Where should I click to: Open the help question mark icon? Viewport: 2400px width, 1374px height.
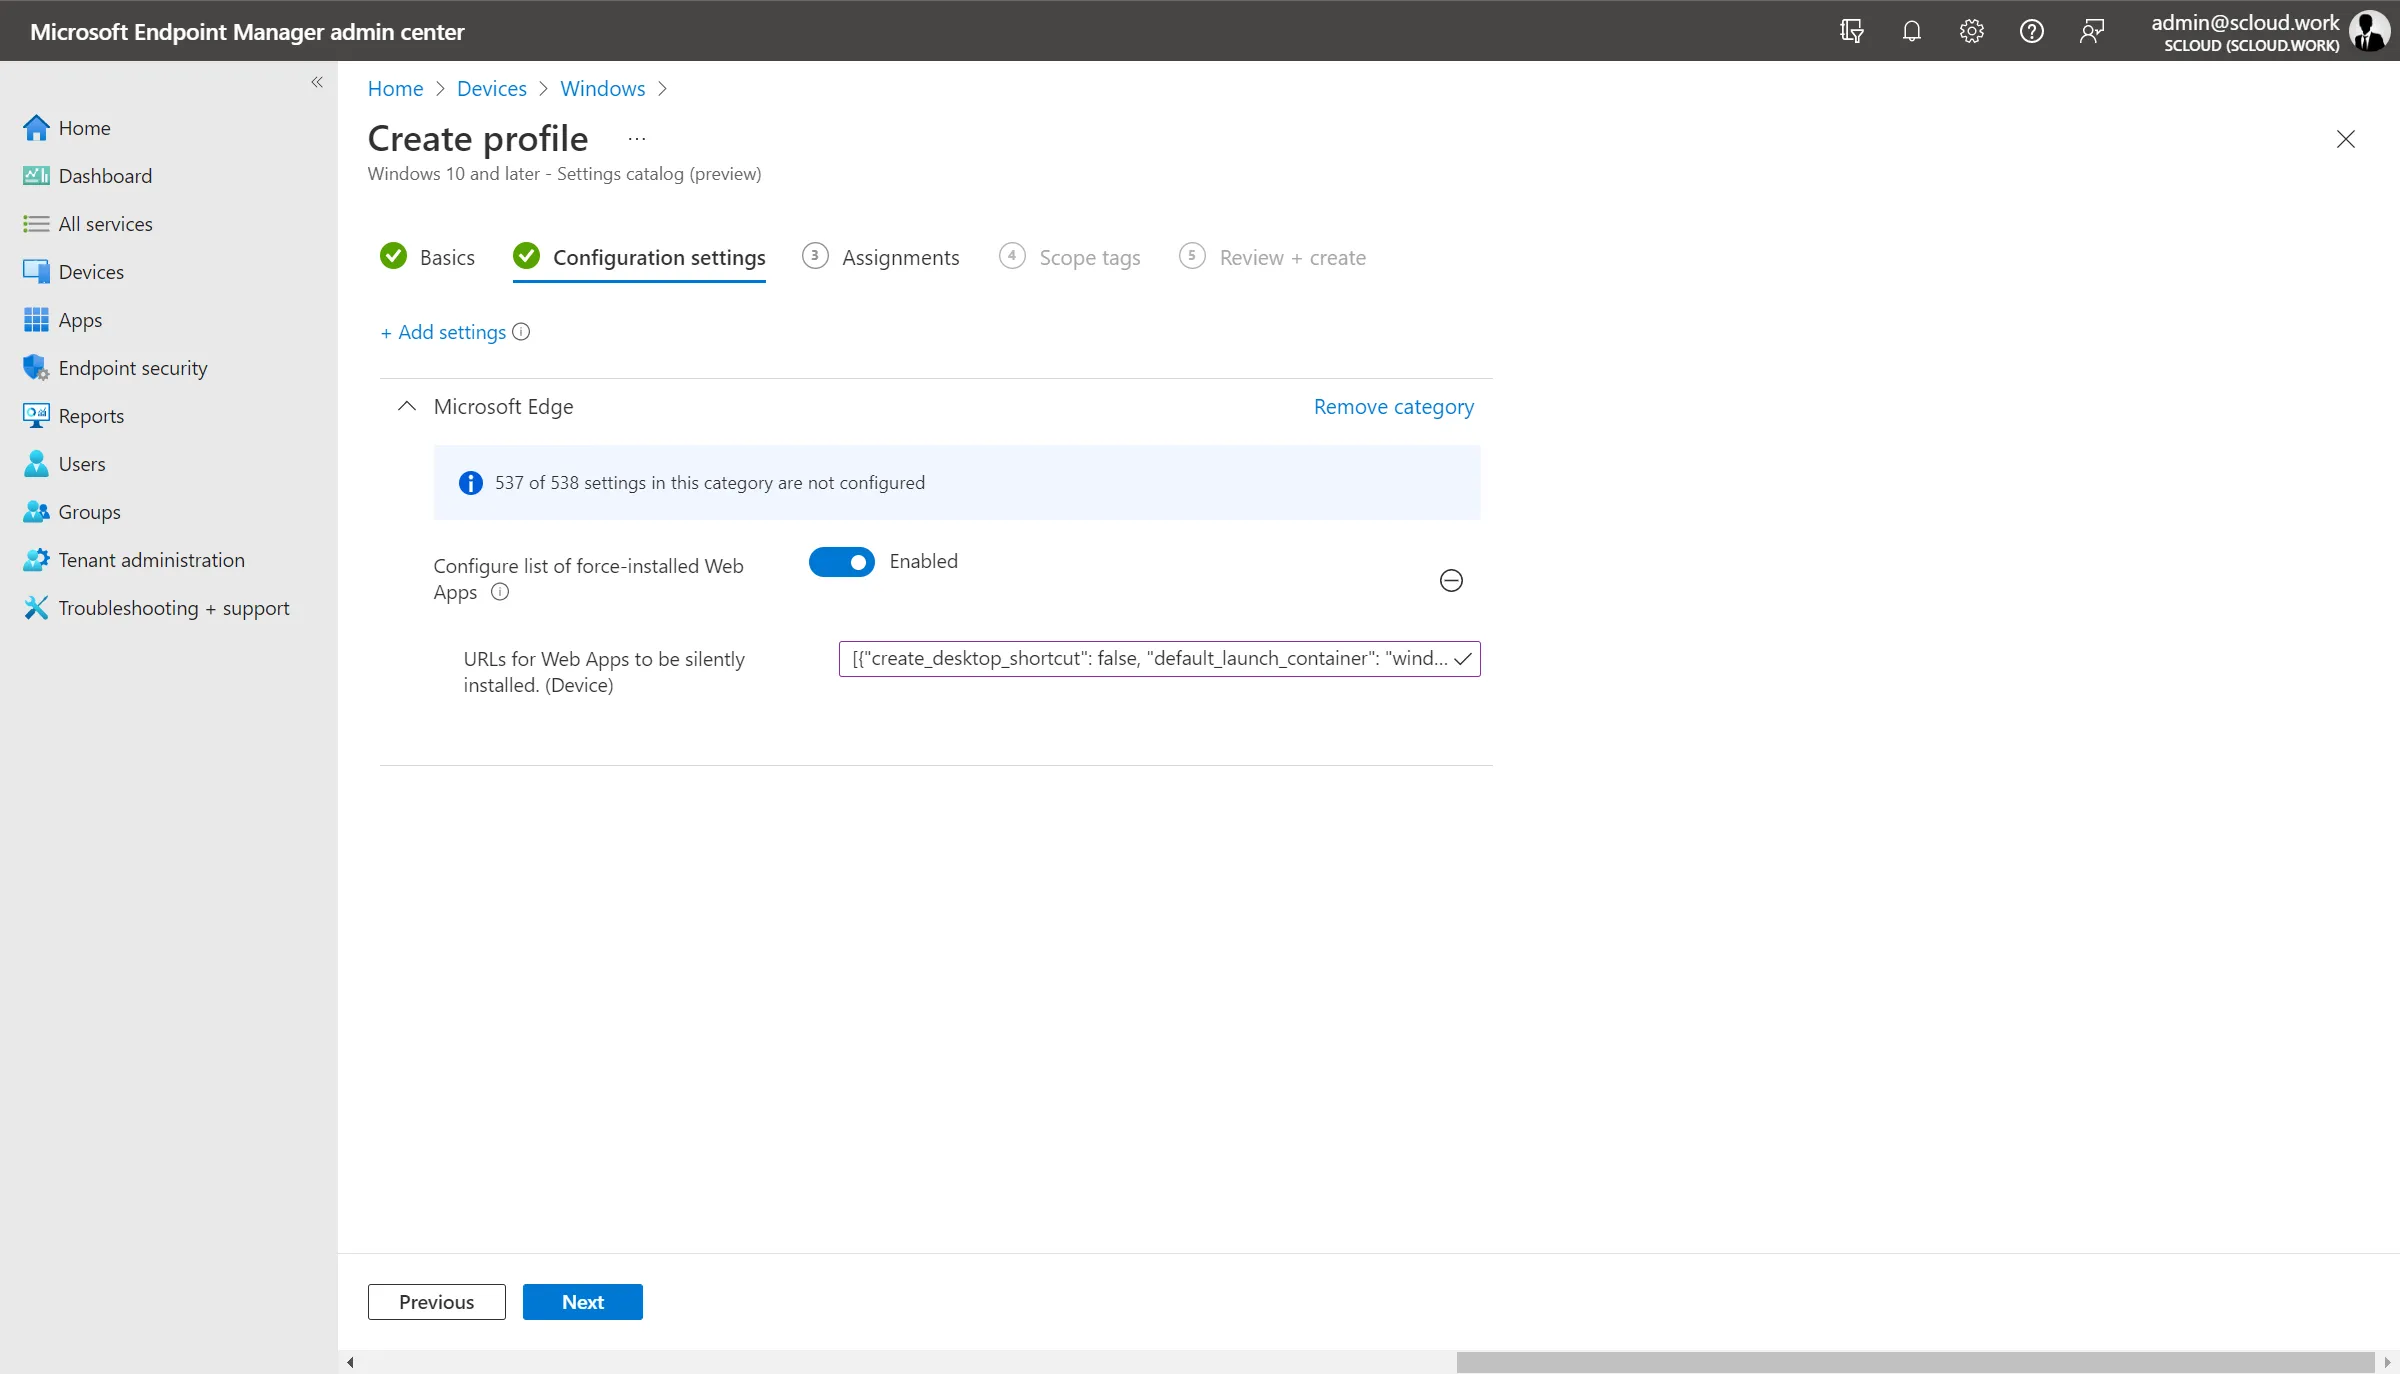coord(2031,31)
